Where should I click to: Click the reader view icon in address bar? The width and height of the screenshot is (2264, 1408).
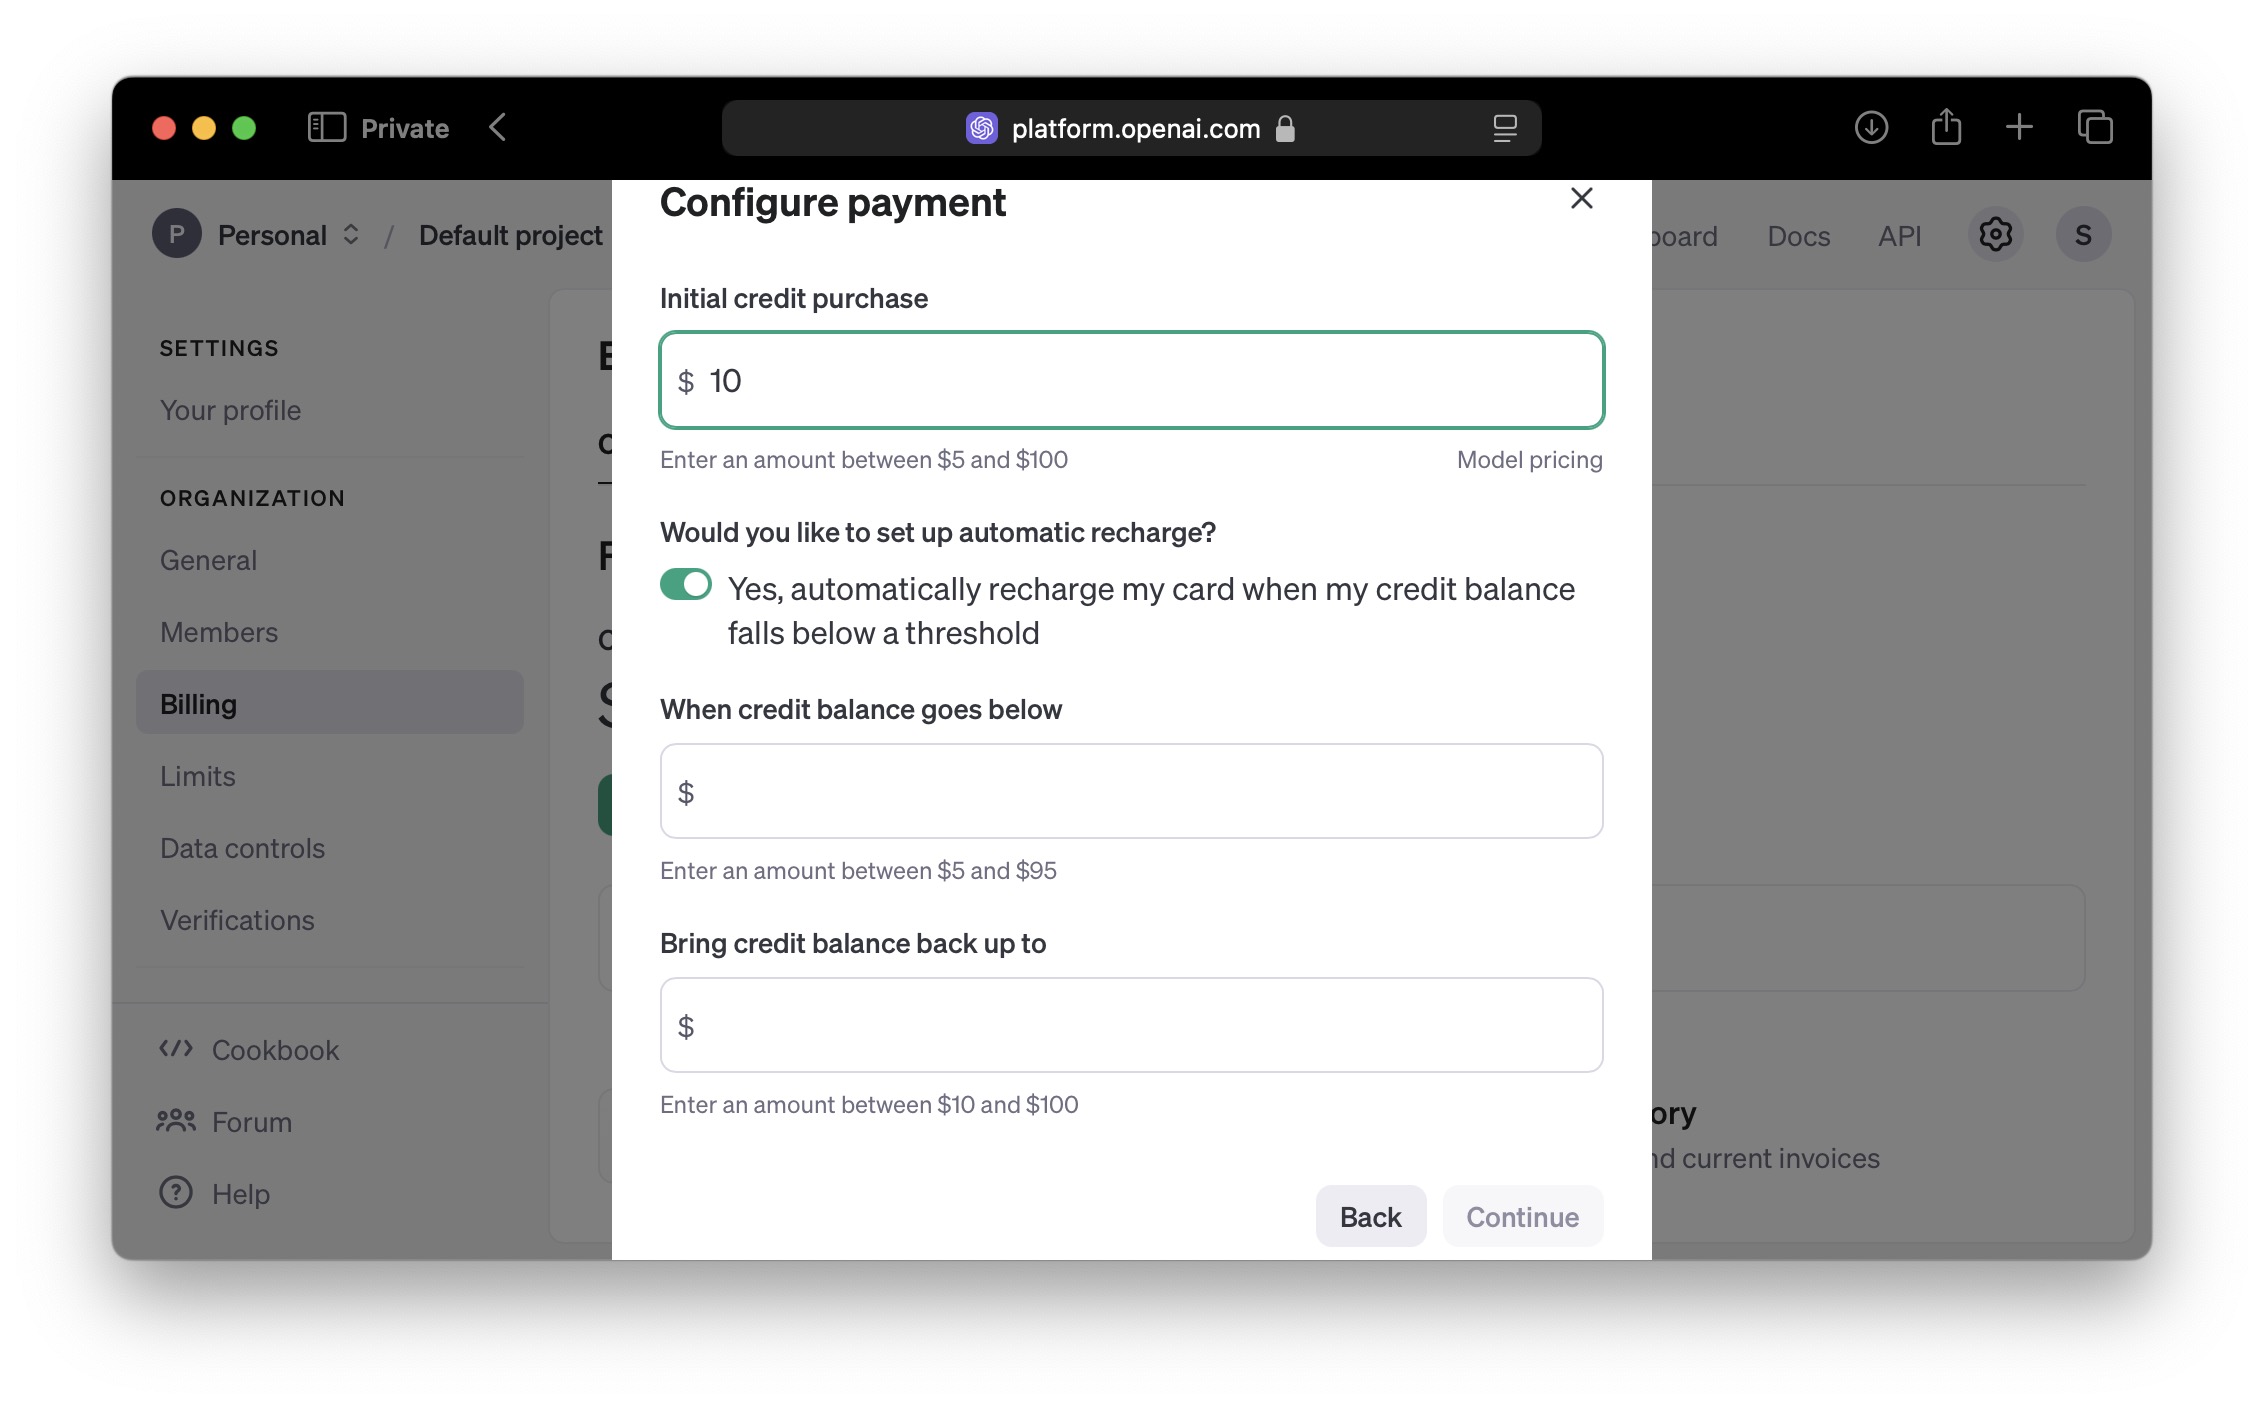click(1505, 128)
